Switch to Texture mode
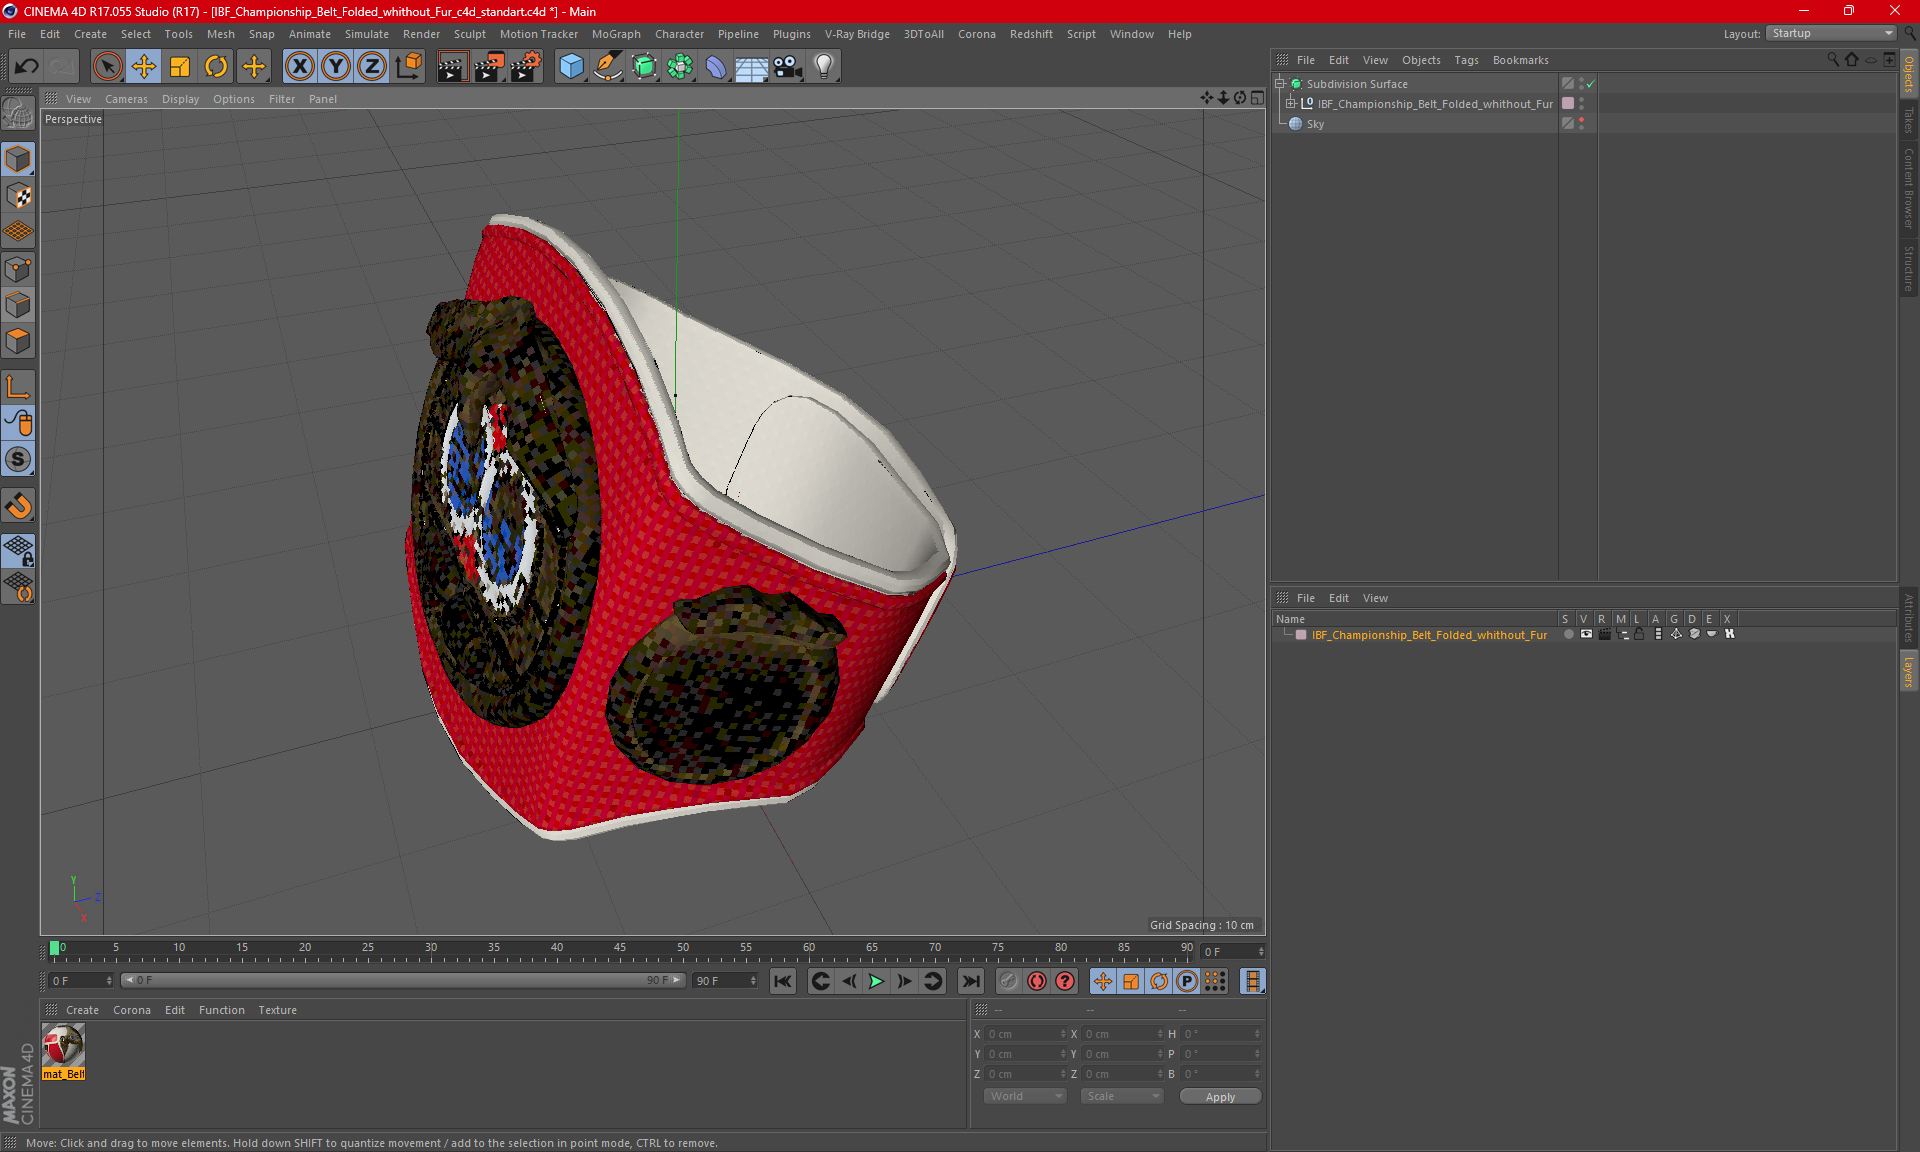The height and width of the screenshot is (1152, 1920). pos(18,196)
